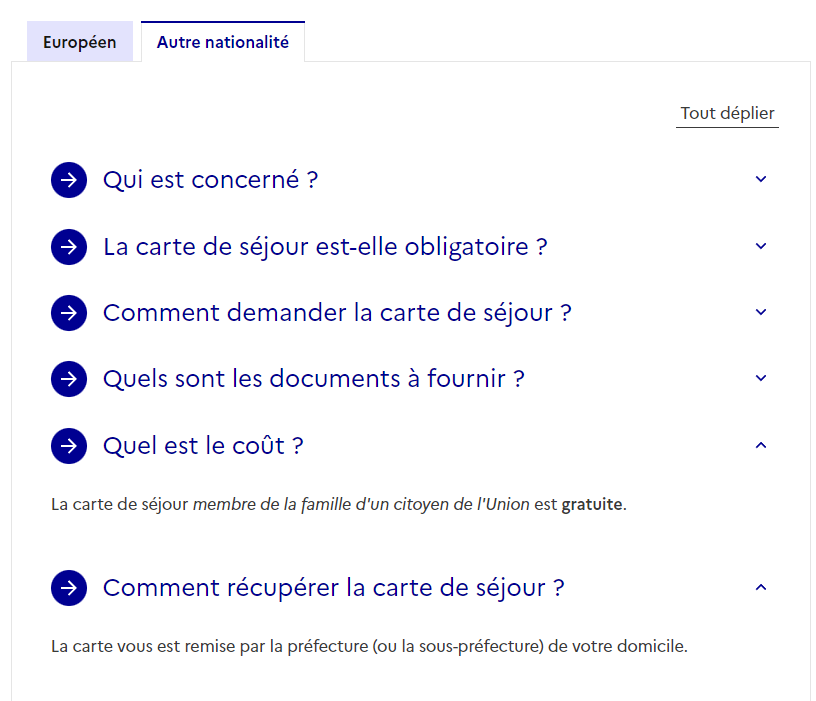The image size is (816, 701).
Task: Click arrow icon beside "Quel est le coût ?"
Action: pyautogui.click(x=69, y=446)
